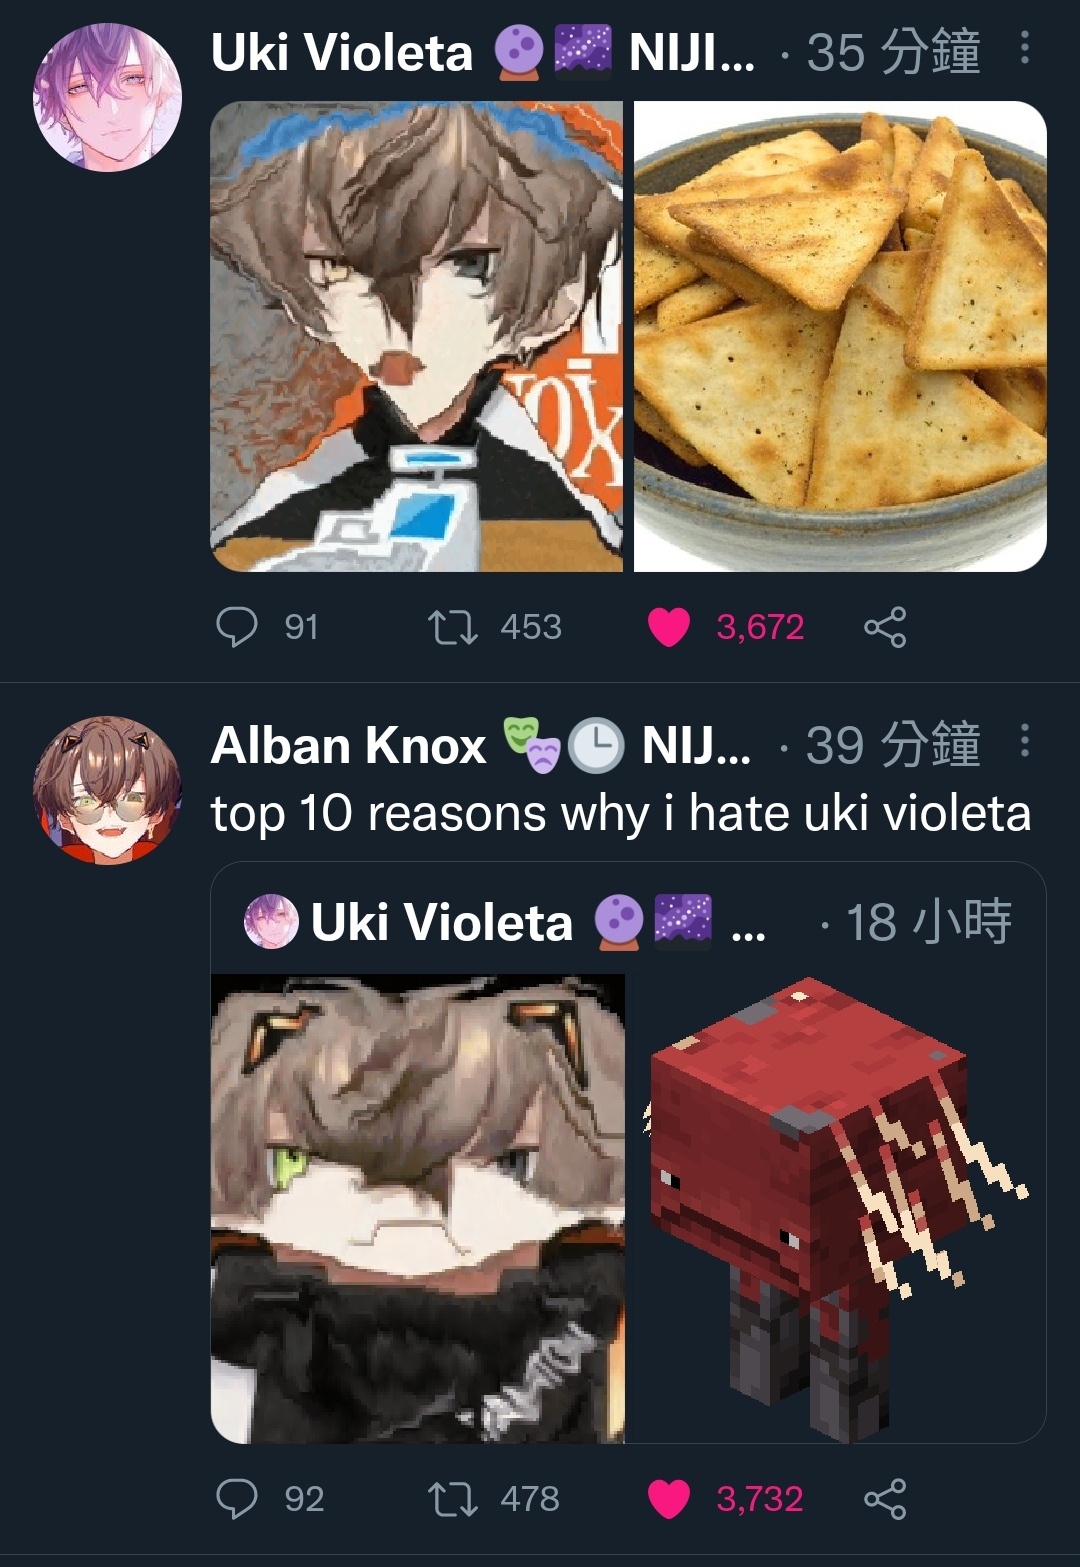Image resolution: width=1080 pixels, height=1567 pixels.
Task: Open reply icon on Alban Knox's tweet
Action: pyautogui.click(x=237, y=1498)
